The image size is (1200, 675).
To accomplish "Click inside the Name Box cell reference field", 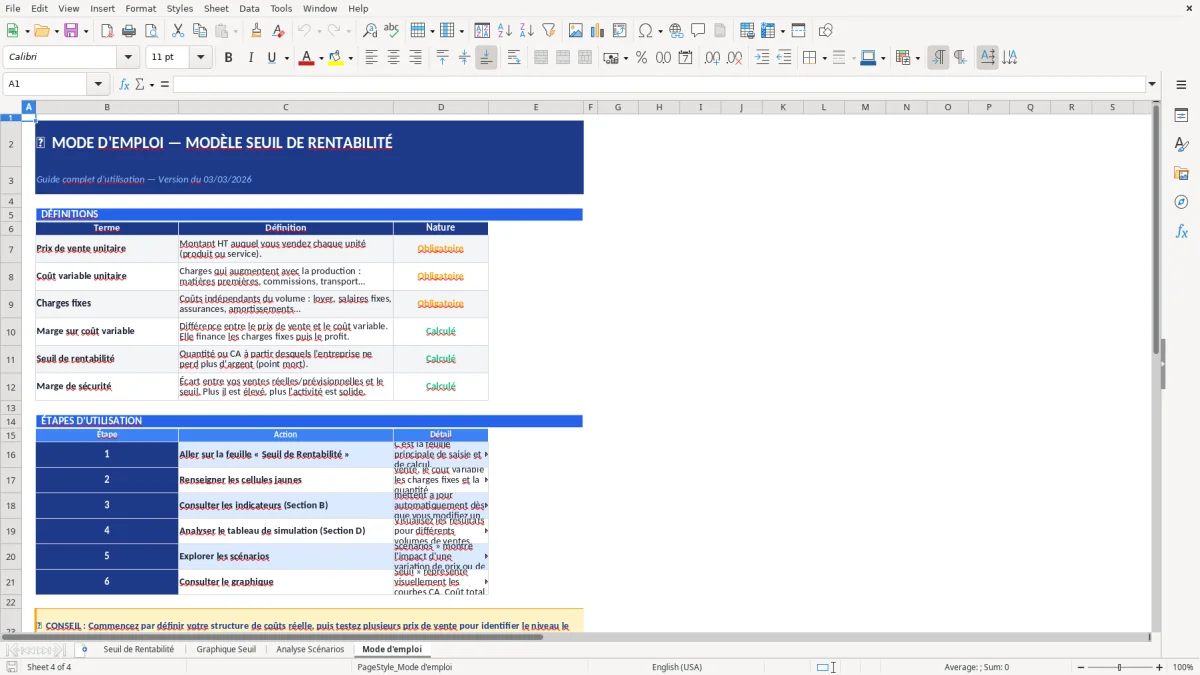I will pyautogui.click(x=45, y=84).
